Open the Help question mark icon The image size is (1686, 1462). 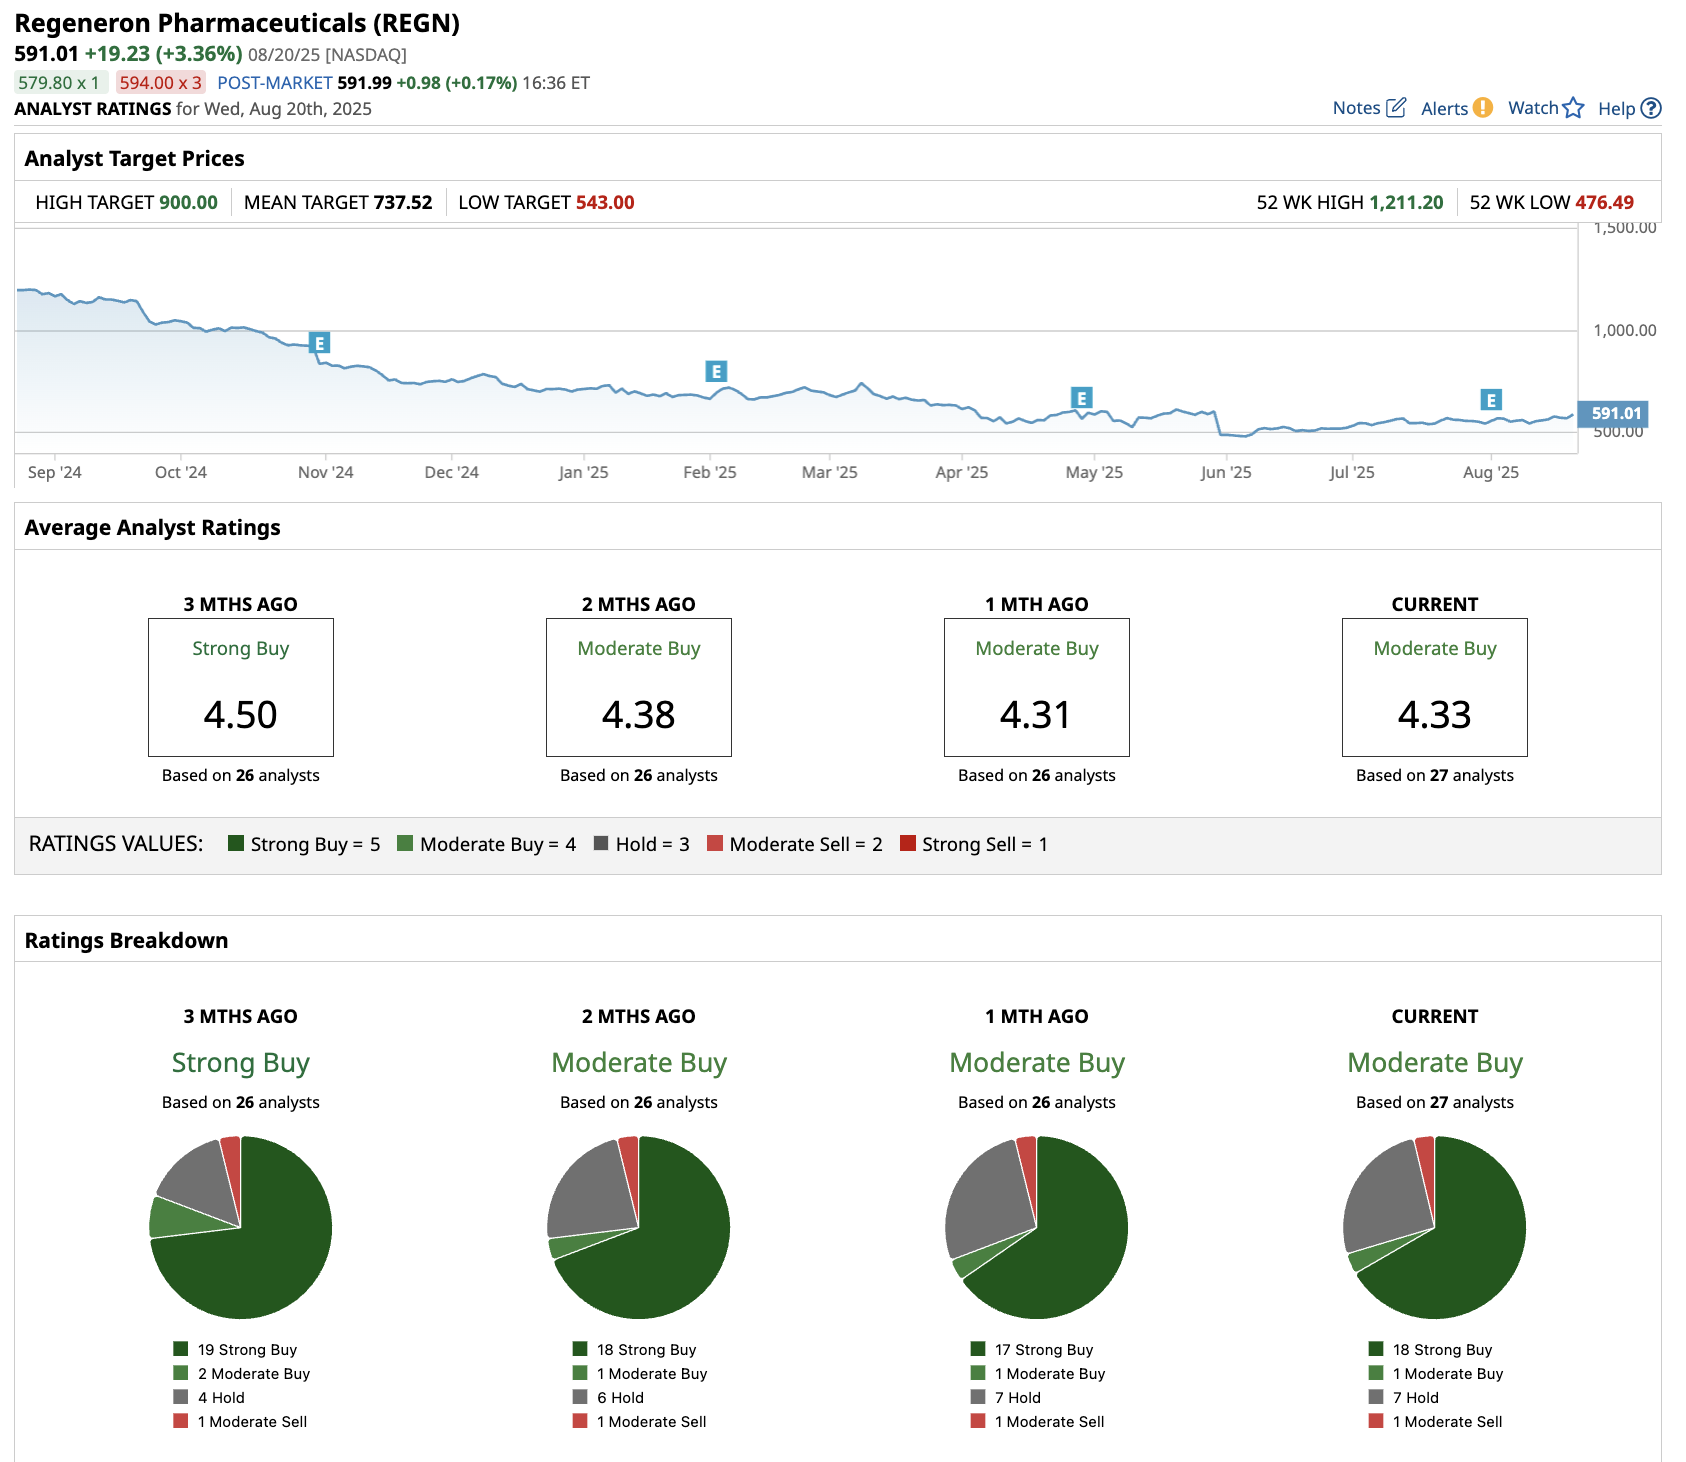[1652, 108]
